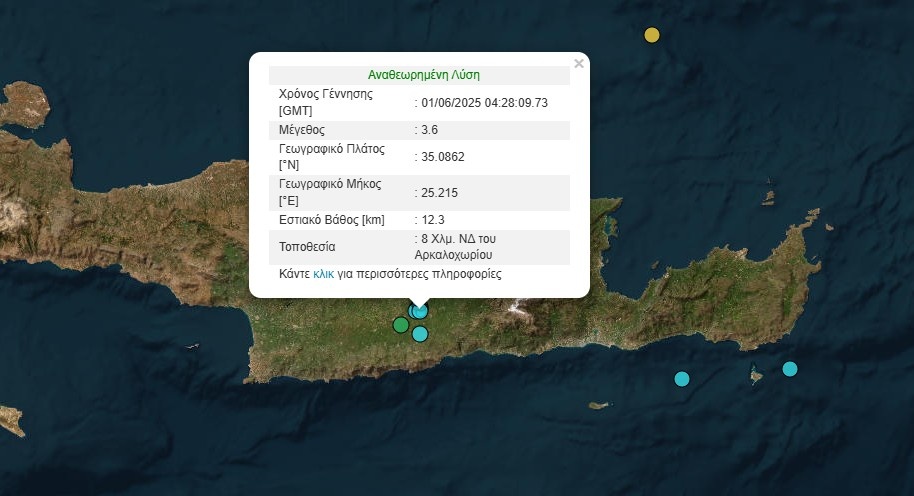Close the earthquake info popup
The image size is (914, 496).
click(x=578, y=64)
